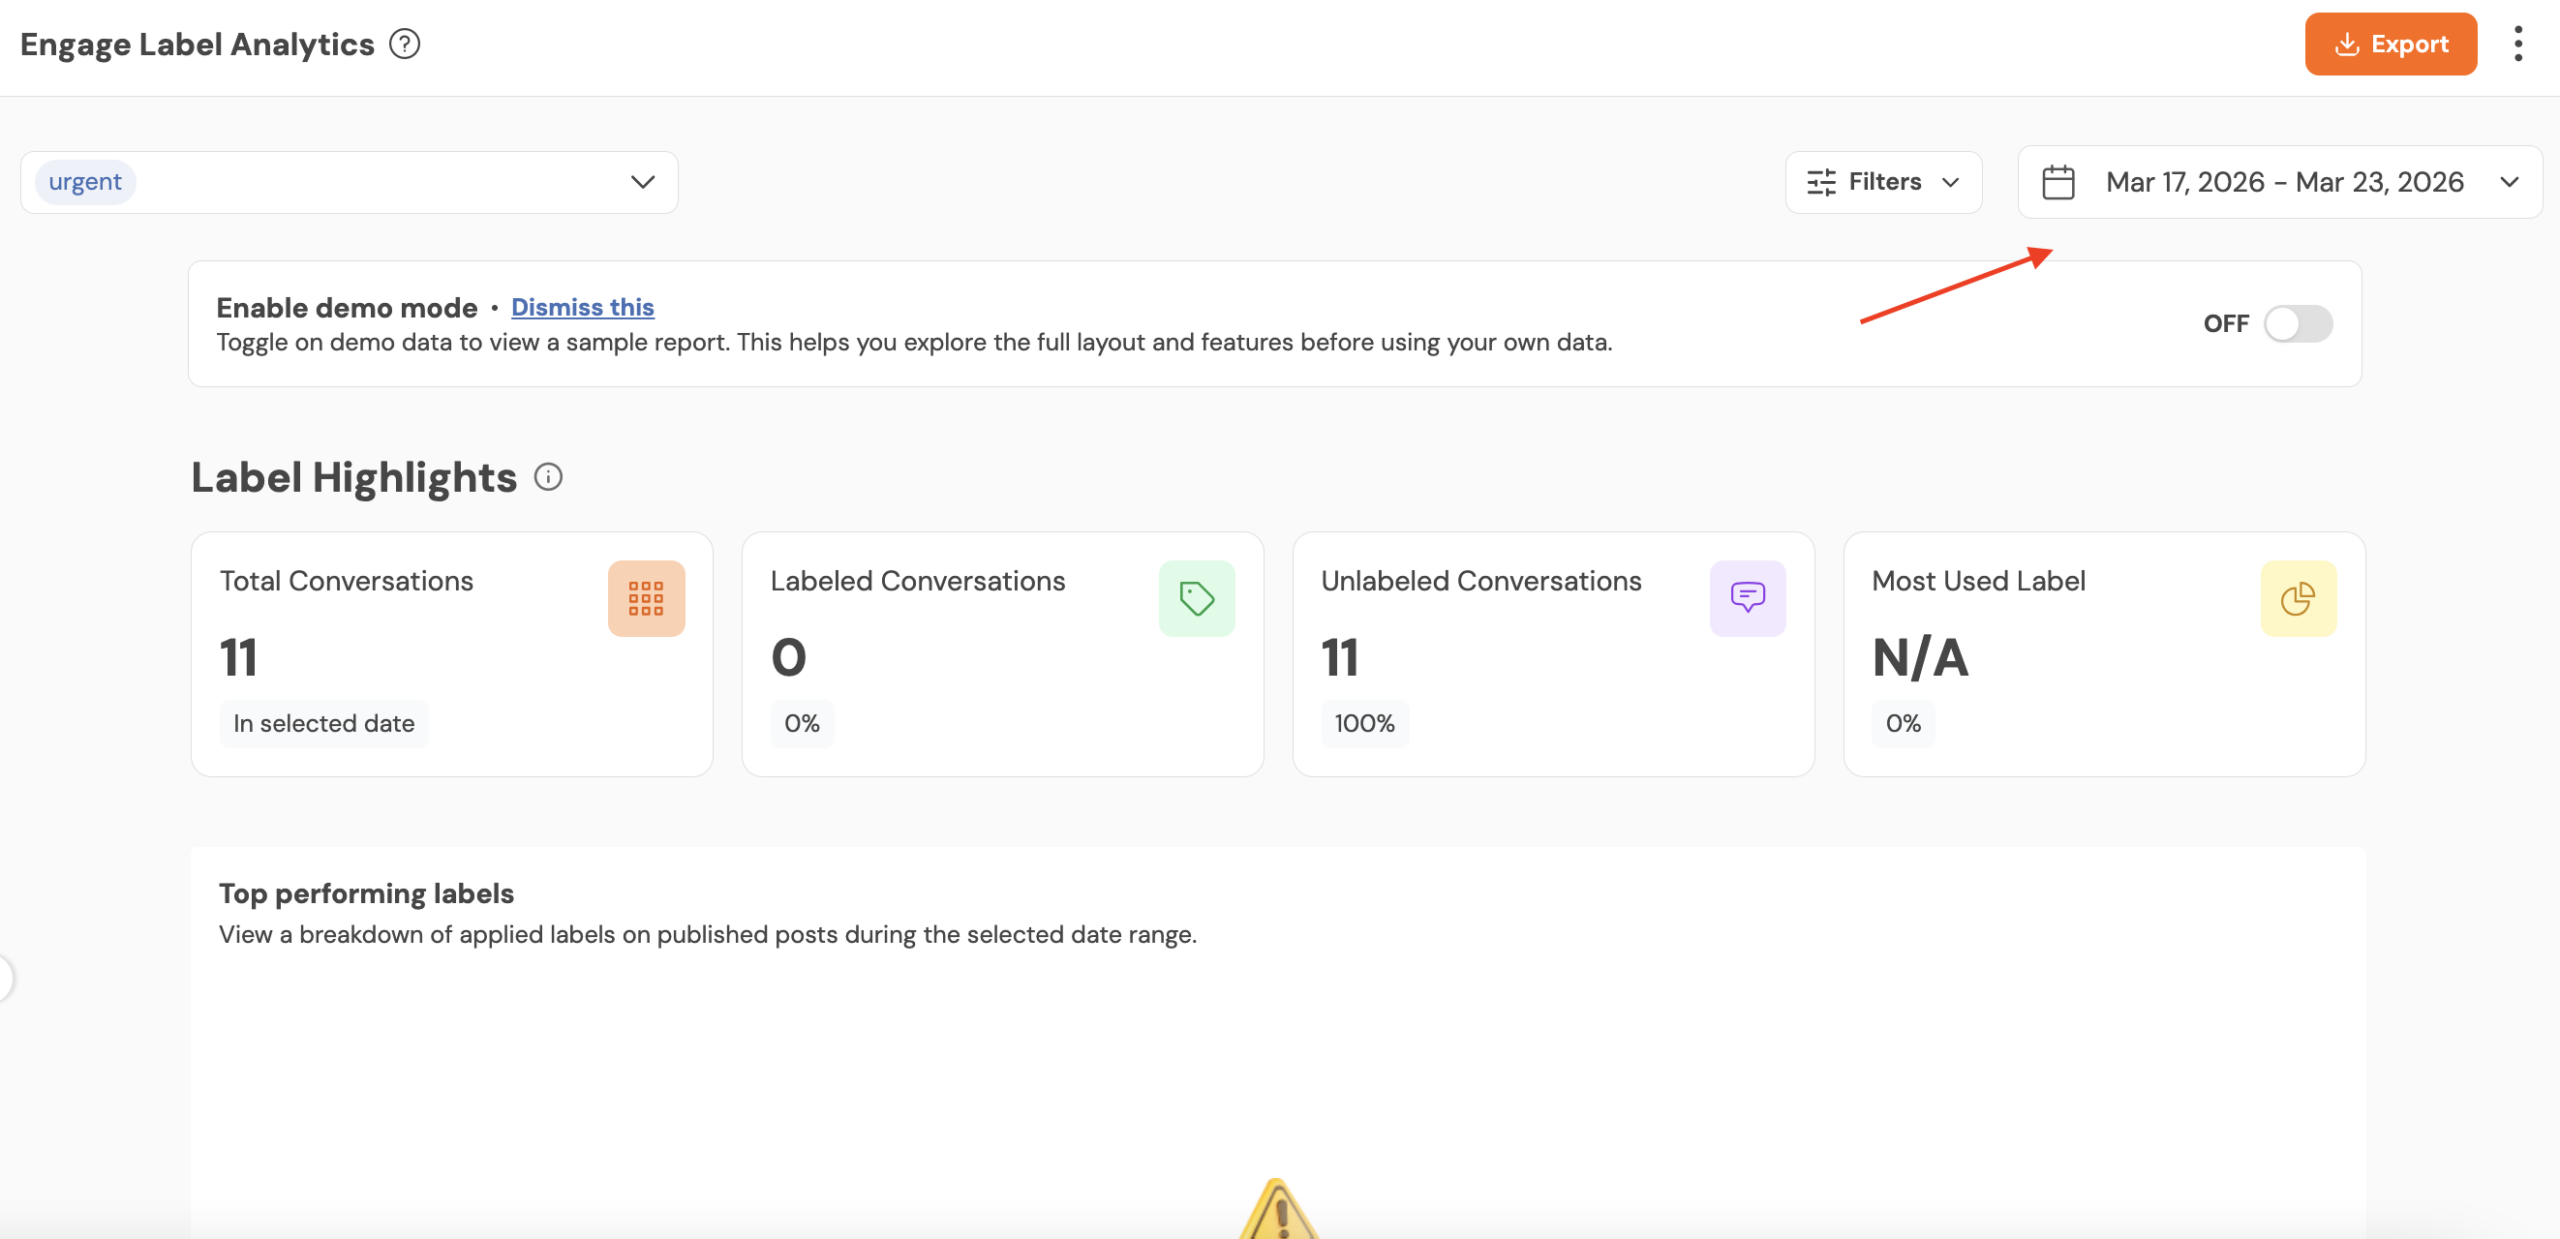The image size is (2560, 1239).
Task: Click the Export button
Action: click(x=2390, y=44)
